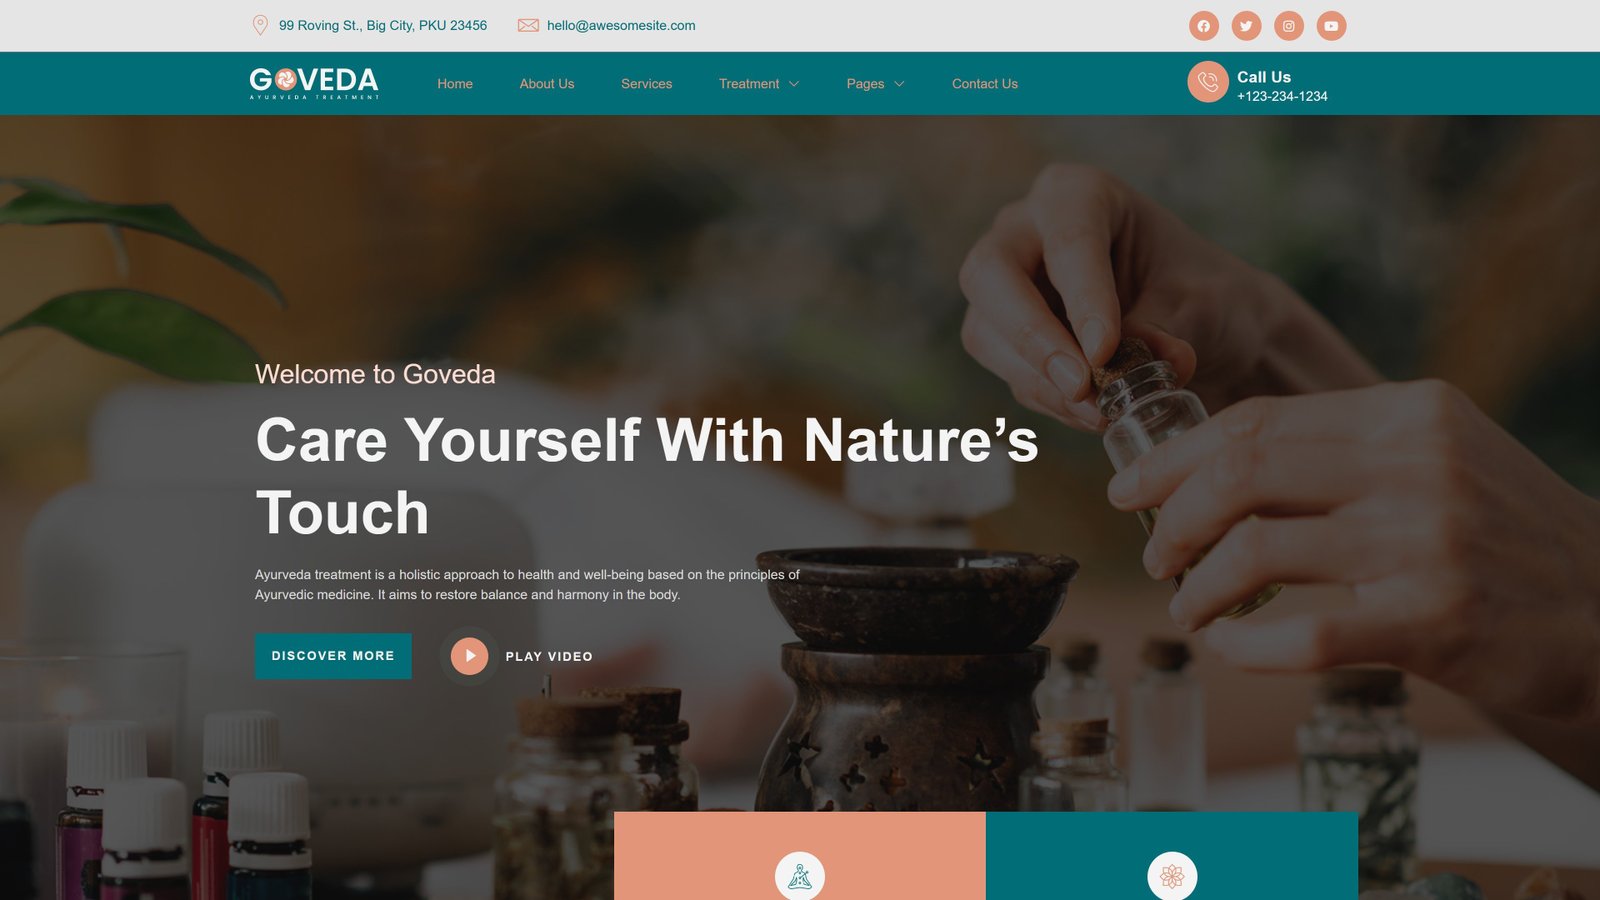Open the About Us page
This screenshot has width=1600, height=900.
pos(547,84)
